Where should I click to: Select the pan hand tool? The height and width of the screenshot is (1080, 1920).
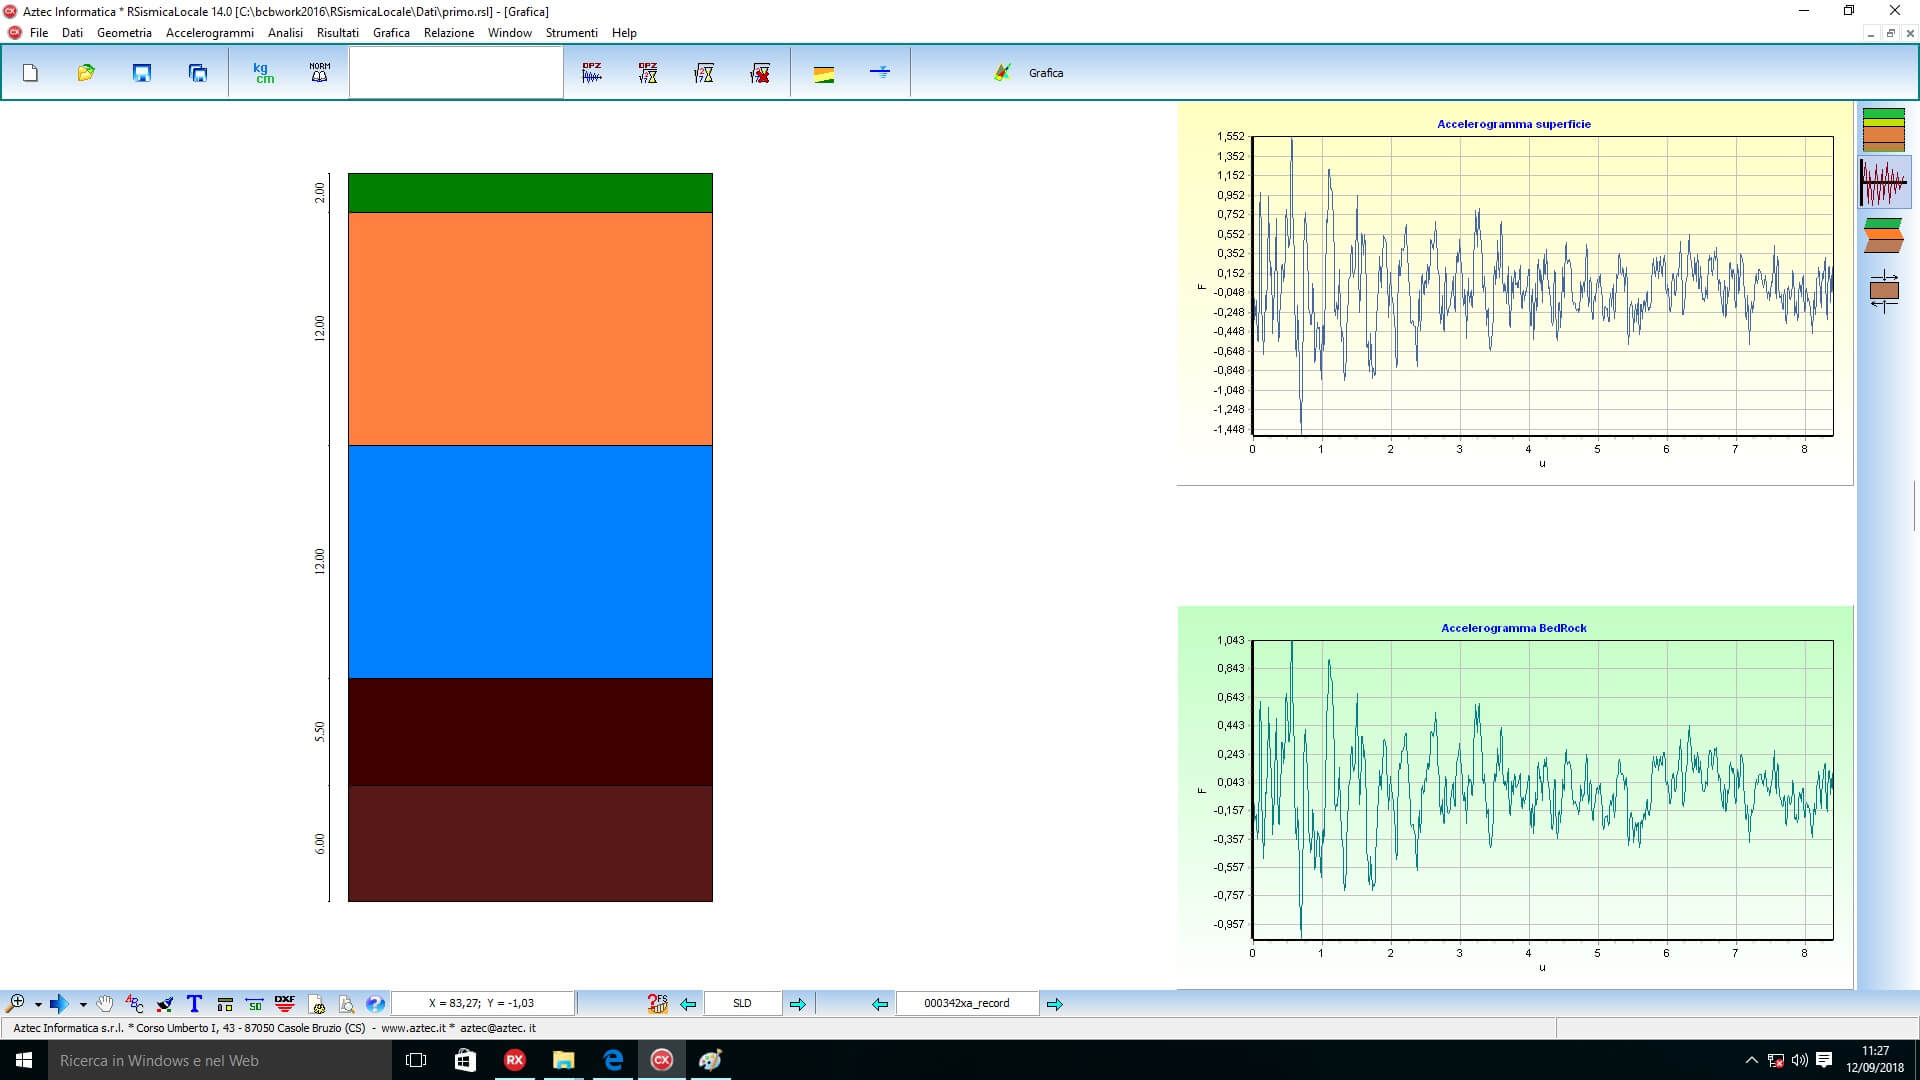(105, 1003)
